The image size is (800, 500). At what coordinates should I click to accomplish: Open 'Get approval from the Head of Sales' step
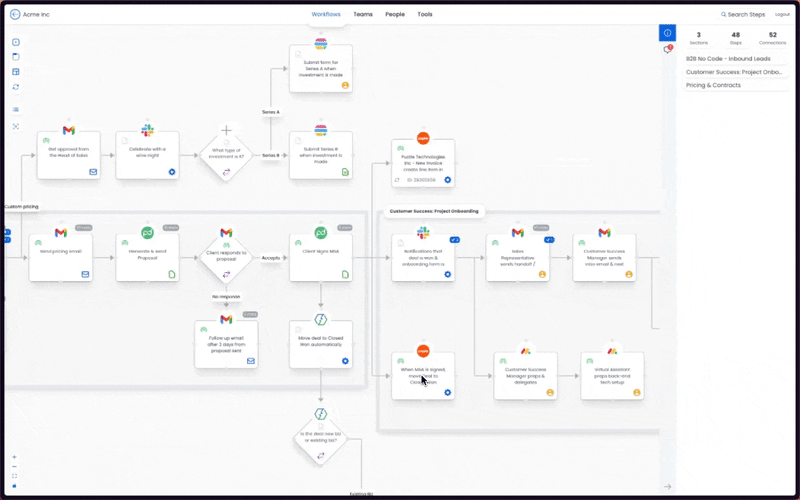click(x=69, y=155)
